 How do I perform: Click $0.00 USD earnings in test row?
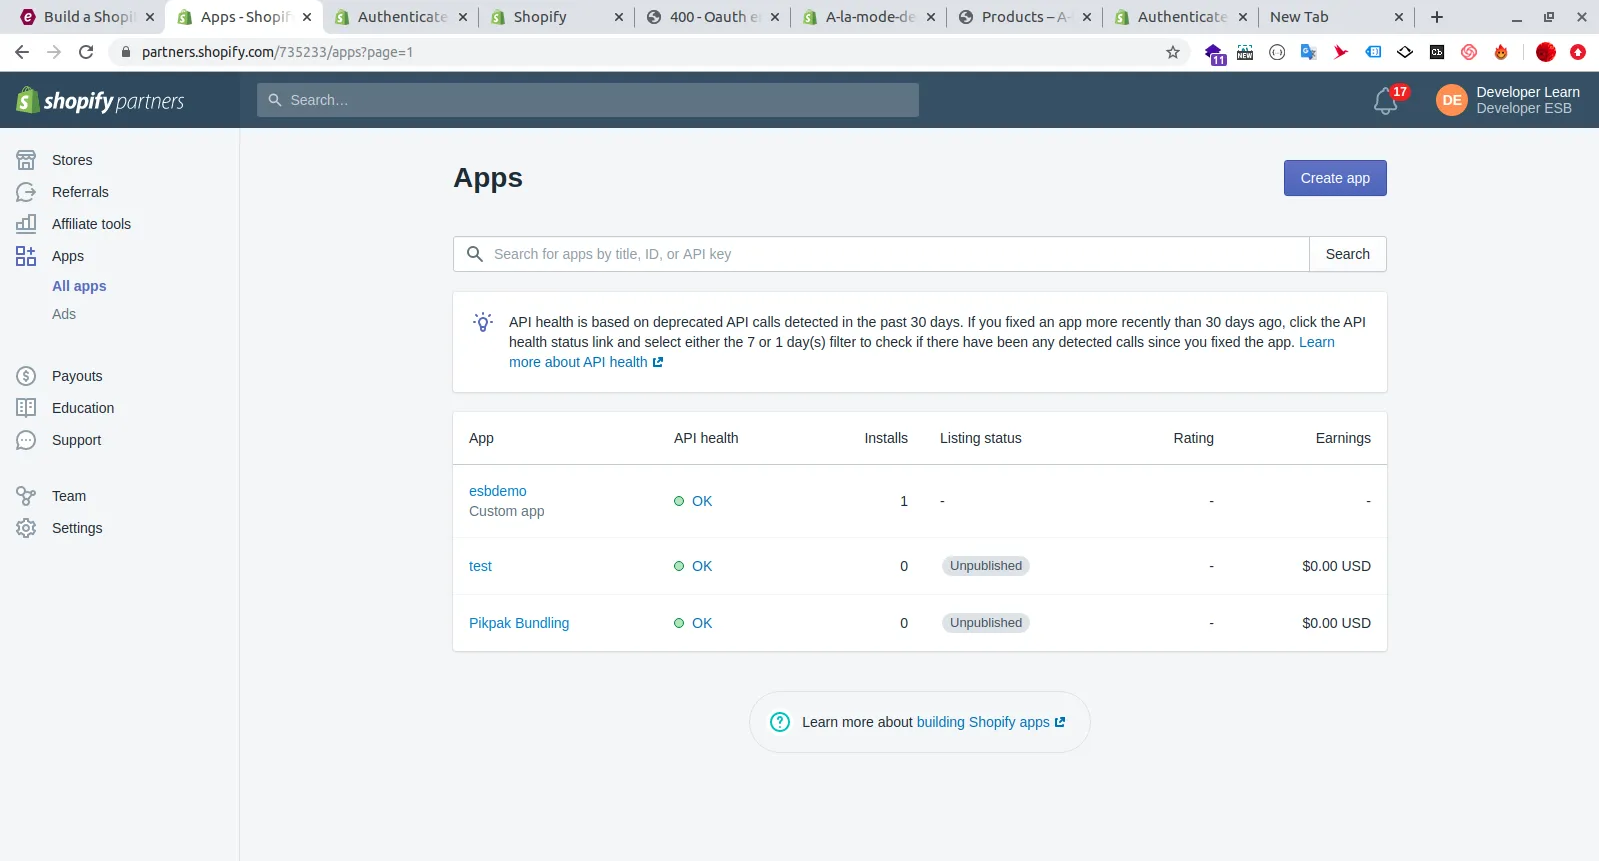point(1336,566)
